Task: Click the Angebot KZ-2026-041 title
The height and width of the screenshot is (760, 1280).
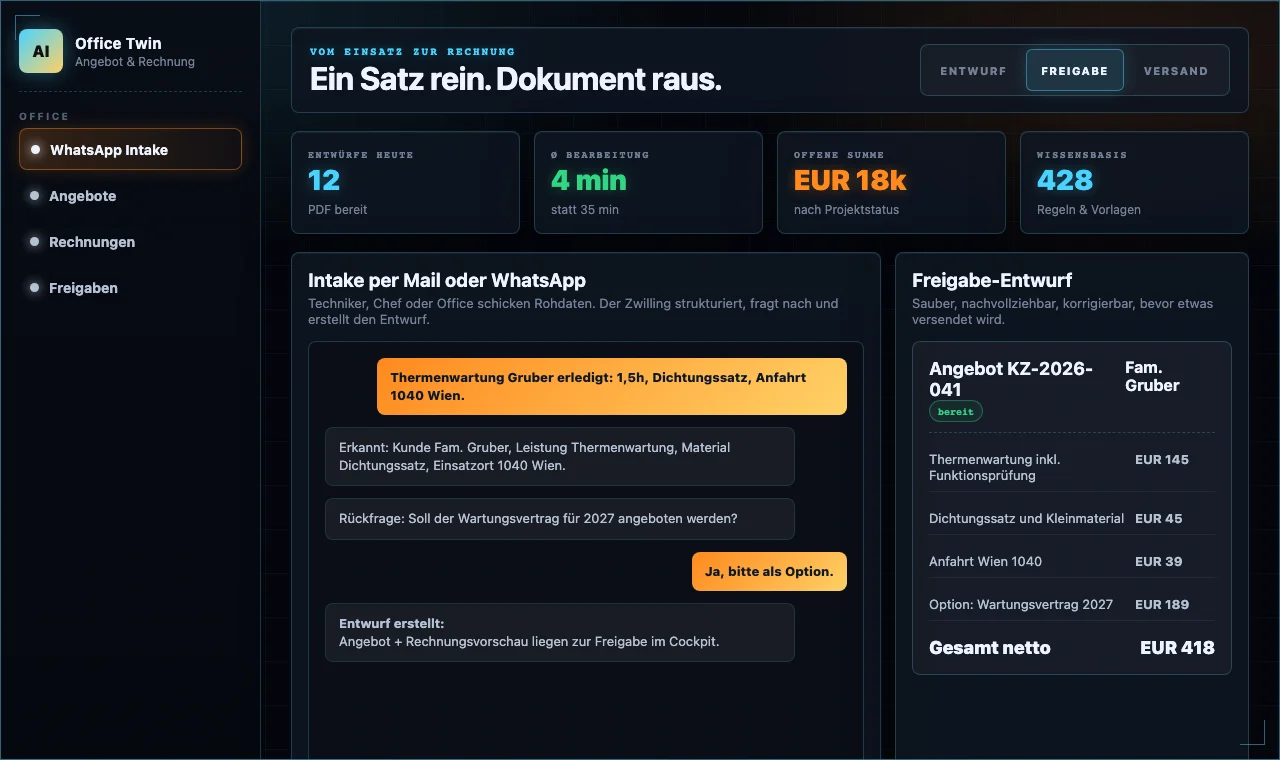Action: pos(1011,379)
